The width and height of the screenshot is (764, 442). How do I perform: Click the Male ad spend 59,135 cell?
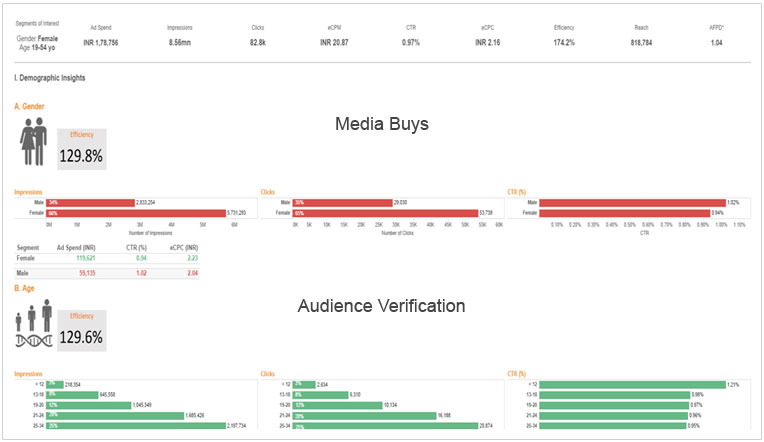87,273
